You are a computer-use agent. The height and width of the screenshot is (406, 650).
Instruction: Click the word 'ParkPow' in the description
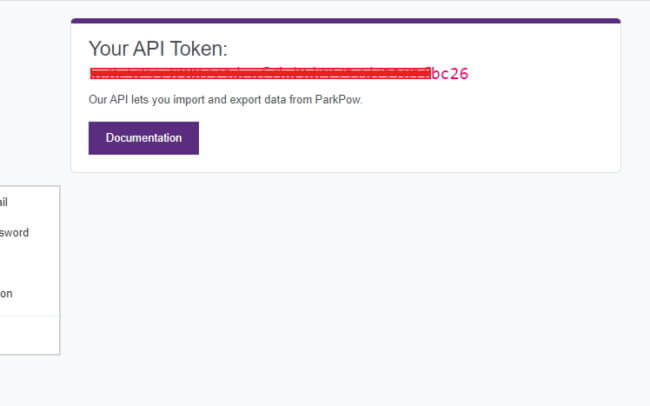(x=338, y=100)
